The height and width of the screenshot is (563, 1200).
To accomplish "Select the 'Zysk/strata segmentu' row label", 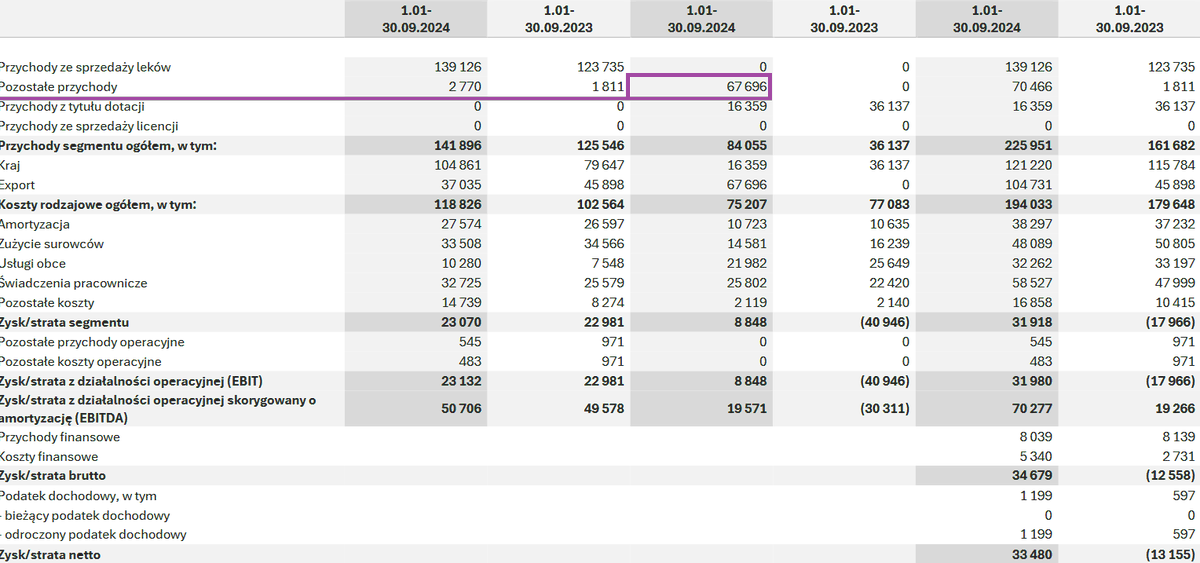I will pyautogui.click(x=64, y=323).
